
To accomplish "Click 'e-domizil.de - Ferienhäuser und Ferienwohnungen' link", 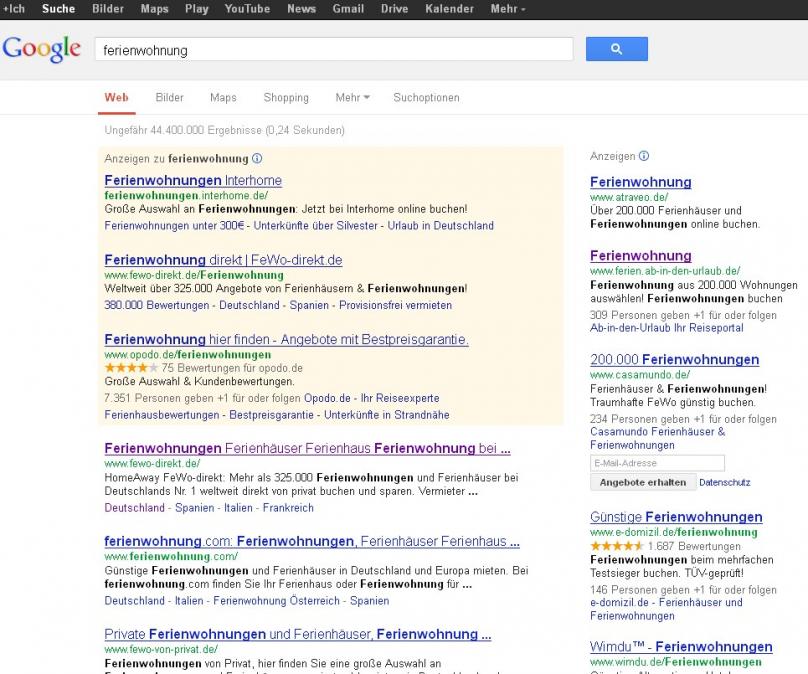I will [666, 609].
